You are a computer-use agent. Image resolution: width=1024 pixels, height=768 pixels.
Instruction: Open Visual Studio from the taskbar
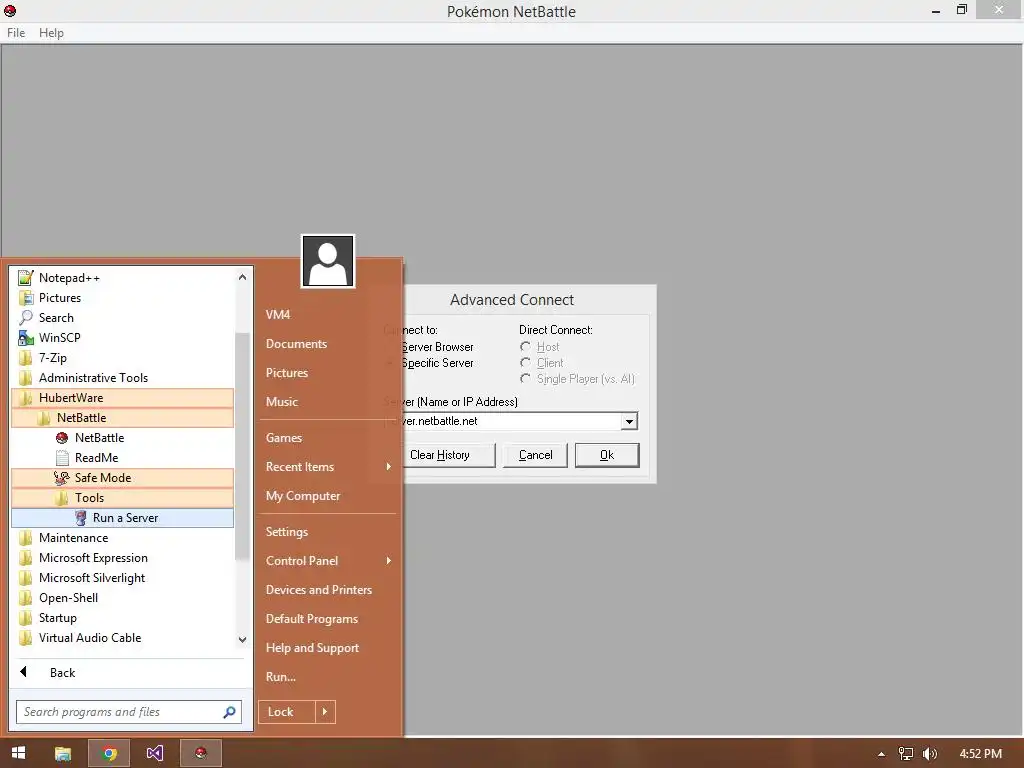(x=155, y=754)
